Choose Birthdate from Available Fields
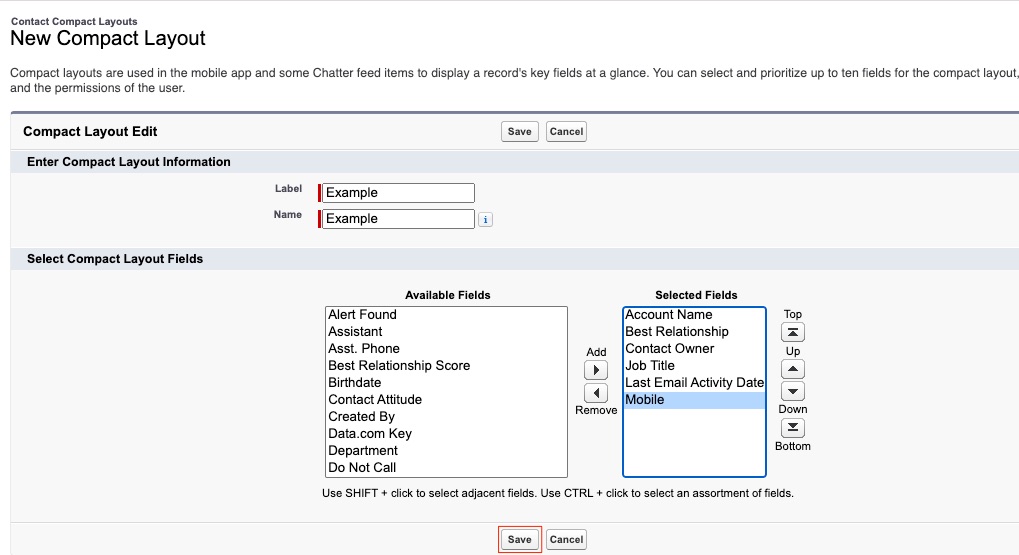This screenshot has width=1019, height=555. pyautogui.click(x=355, y=383)
